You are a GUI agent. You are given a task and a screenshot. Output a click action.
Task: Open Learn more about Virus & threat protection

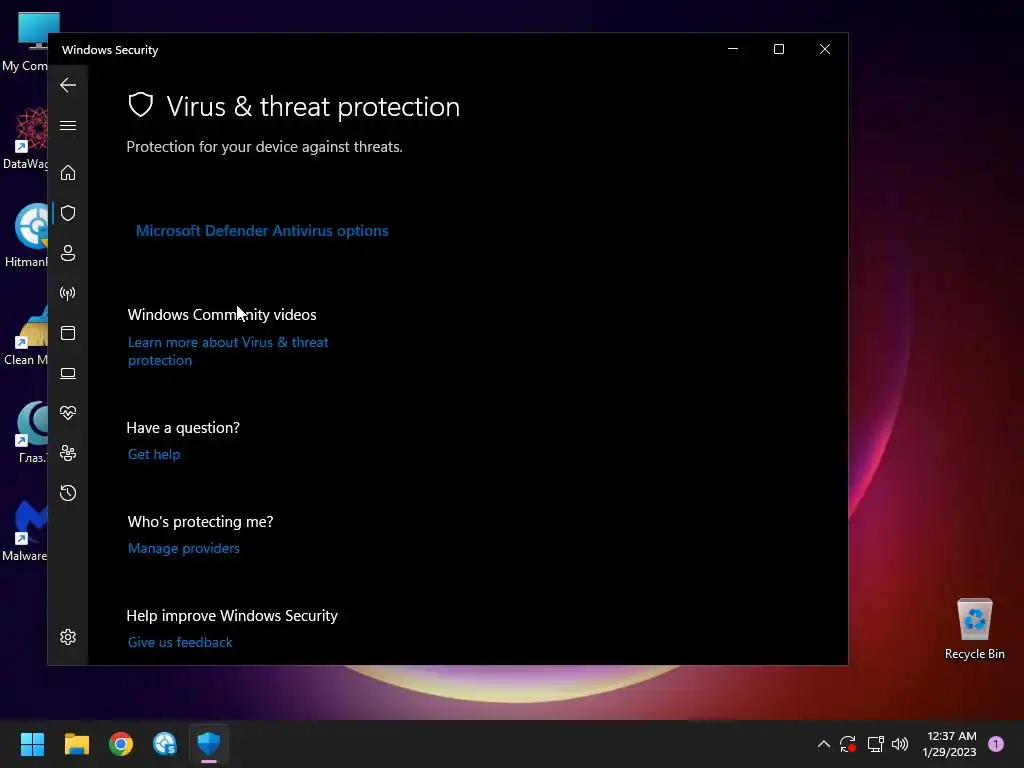pos(228,351)
